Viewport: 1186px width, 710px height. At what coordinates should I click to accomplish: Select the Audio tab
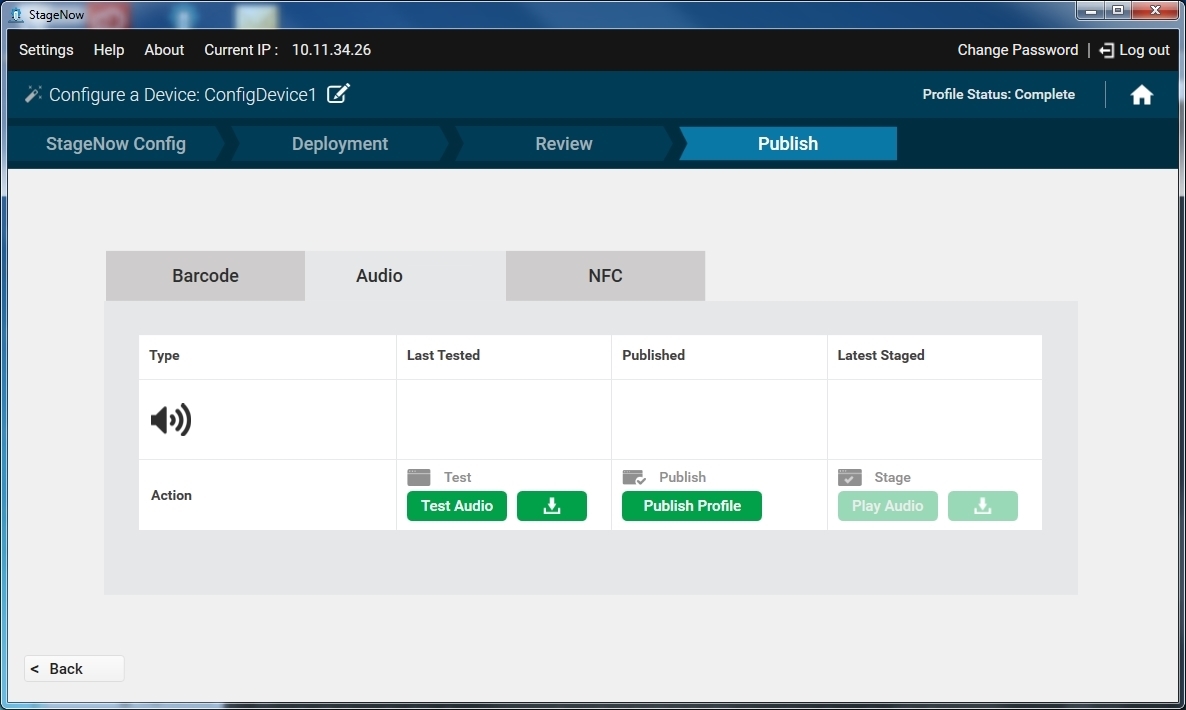[x=379, y=276]
